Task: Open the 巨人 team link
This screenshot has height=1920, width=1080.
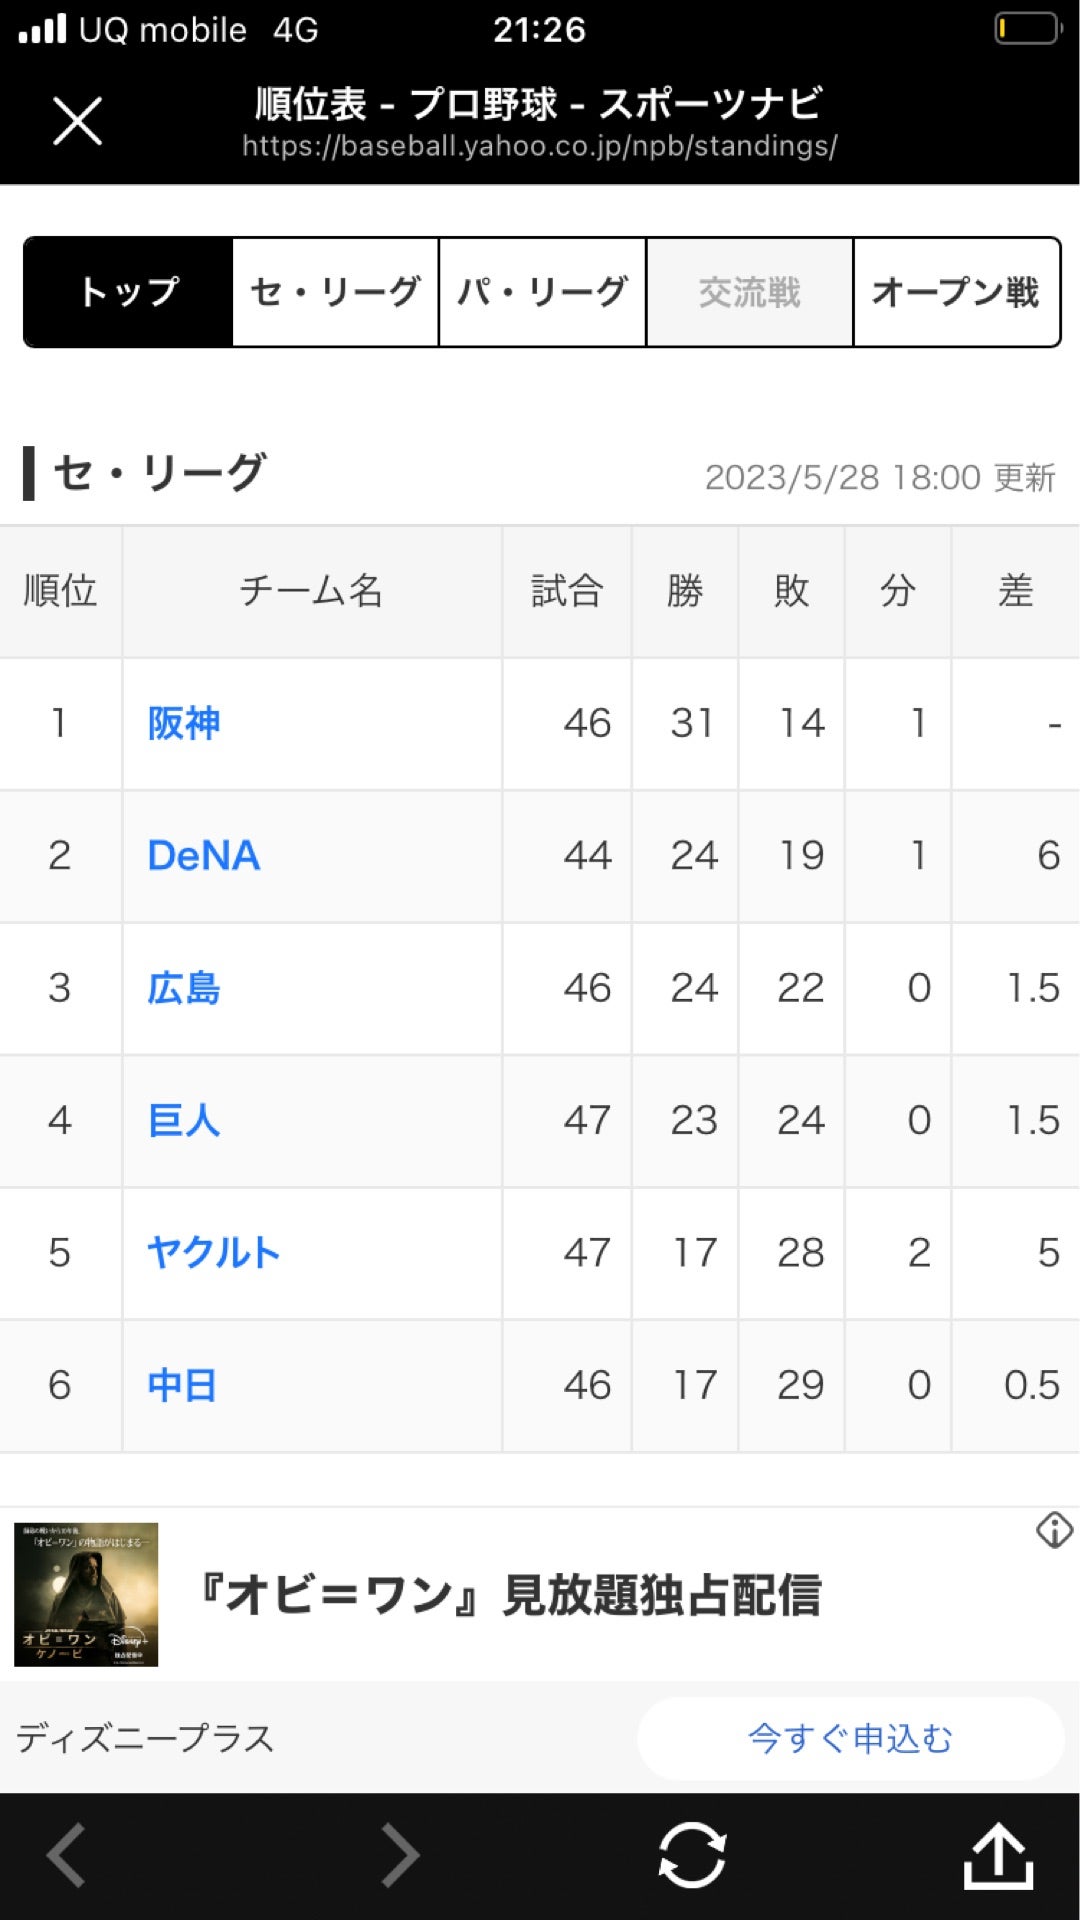Action: pos(184,1120)
